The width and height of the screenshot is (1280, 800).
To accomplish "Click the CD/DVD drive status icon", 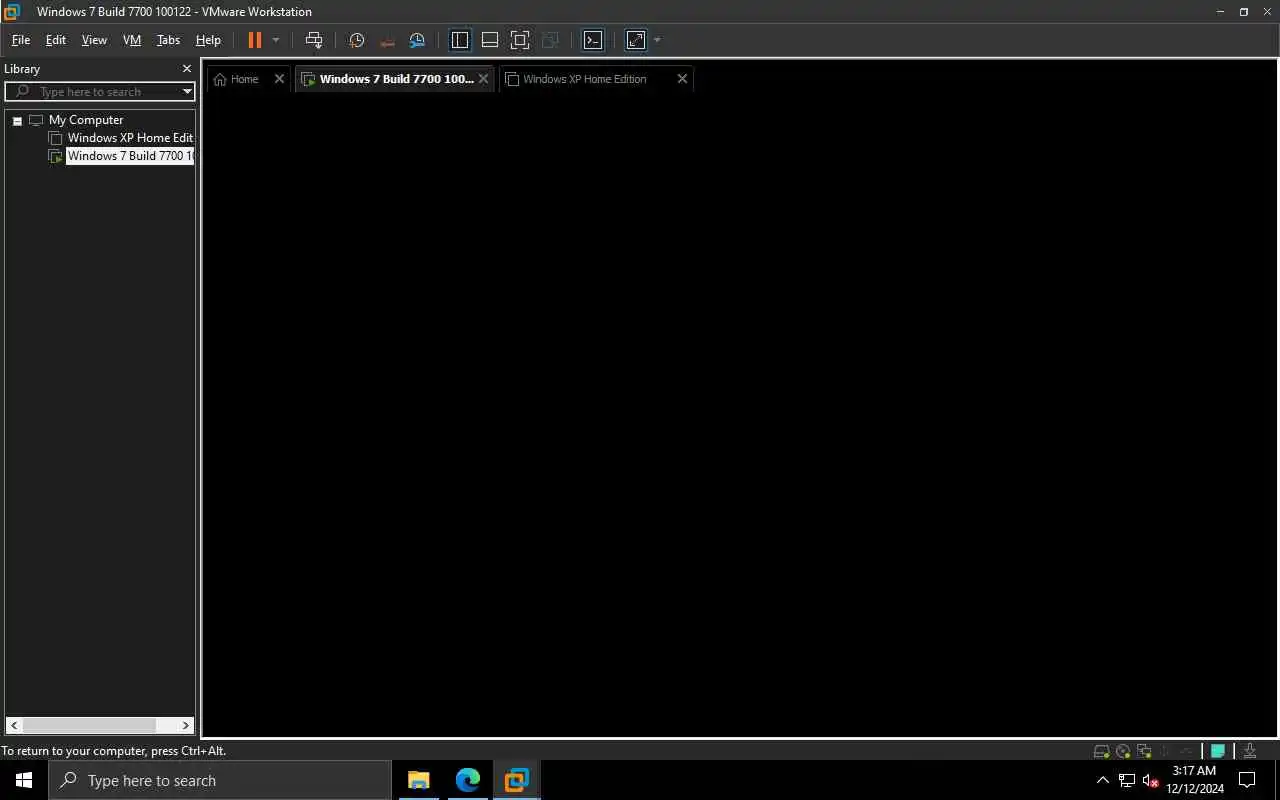I will [1123, 751].
